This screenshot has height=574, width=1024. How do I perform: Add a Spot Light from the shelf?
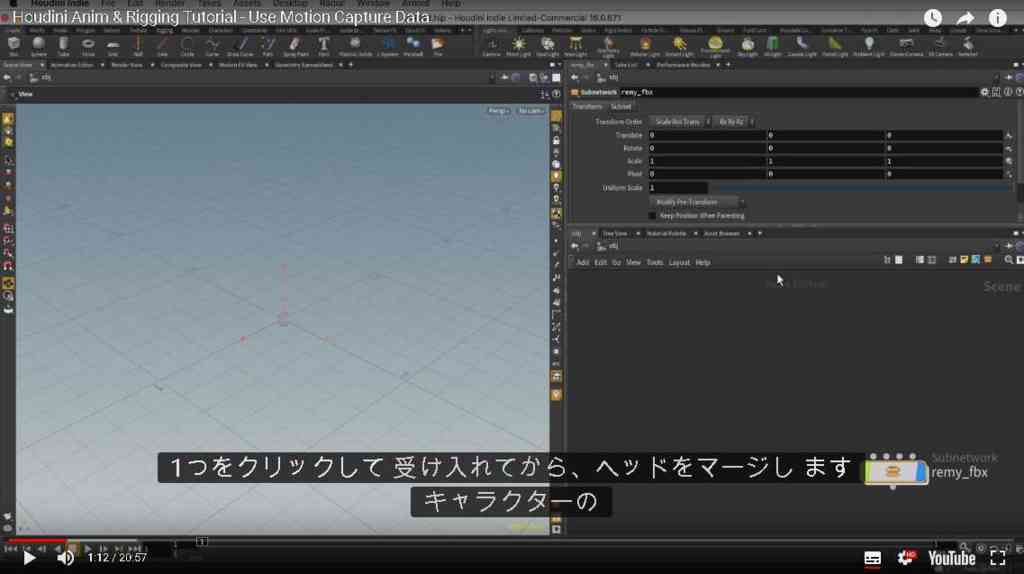547,46
